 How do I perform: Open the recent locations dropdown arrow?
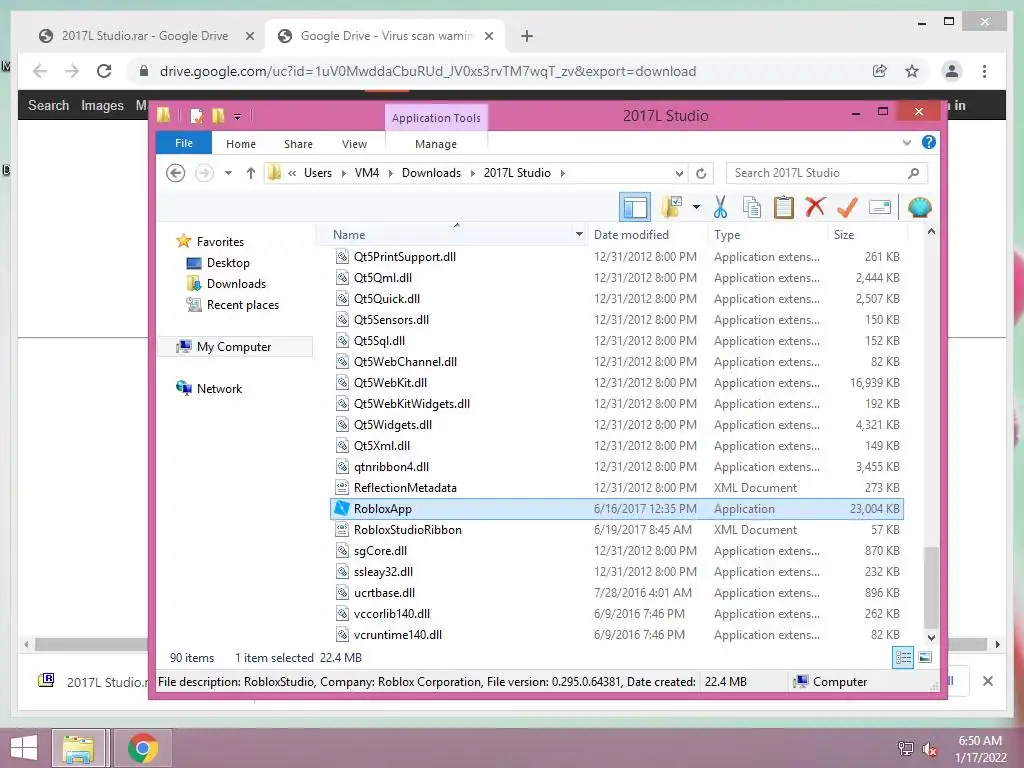[228, 173]
